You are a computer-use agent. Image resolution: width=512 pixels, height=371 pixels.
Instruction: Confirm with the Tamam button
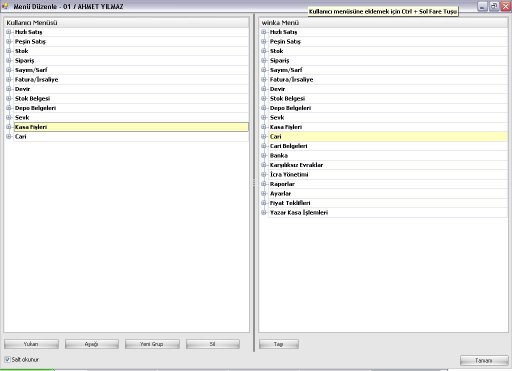pos(484,360)
